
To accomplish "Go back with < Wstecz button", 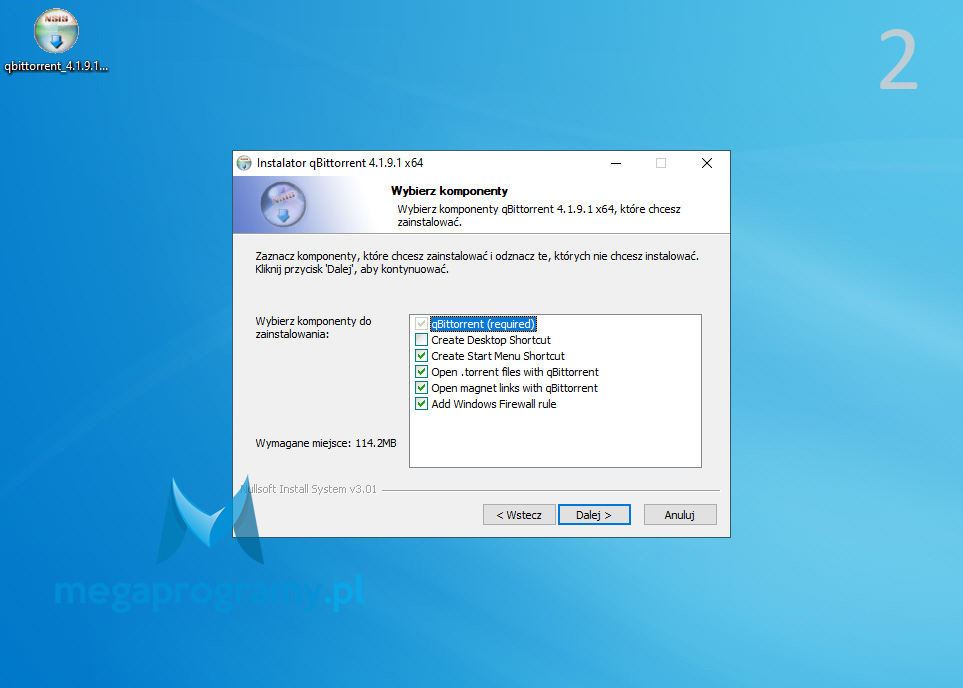I will (x=519, y=515).
